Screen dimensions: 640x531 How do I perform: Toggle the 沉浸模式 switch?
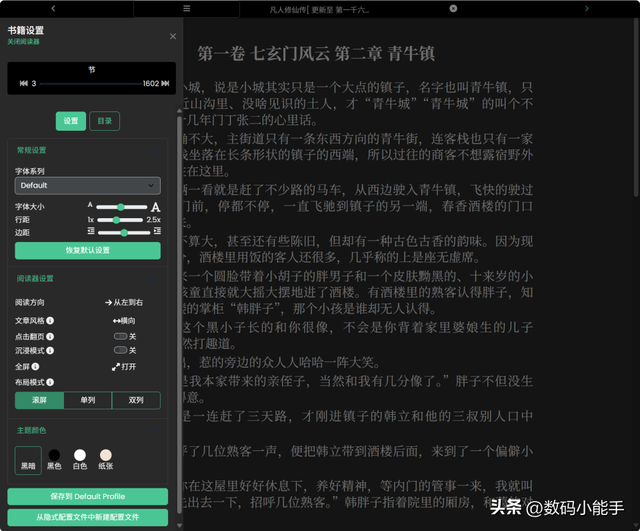coord(120,350)
